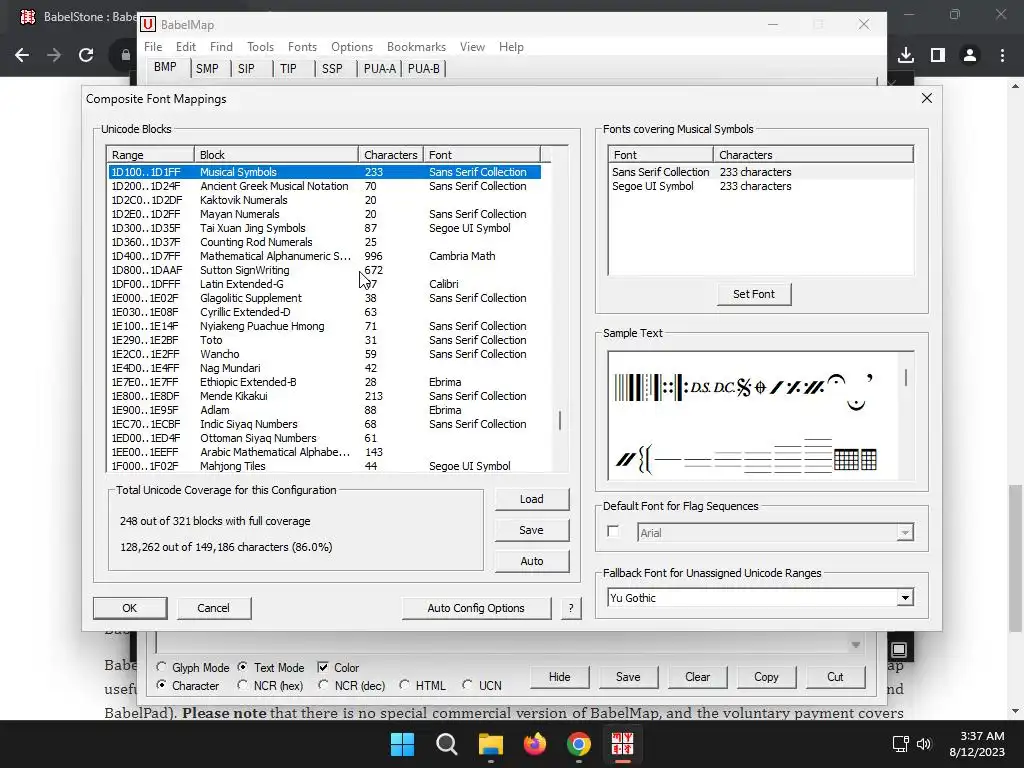Screen dimensions: 1024x768
Task: Click the Auto button
Action: coord(532,561)
